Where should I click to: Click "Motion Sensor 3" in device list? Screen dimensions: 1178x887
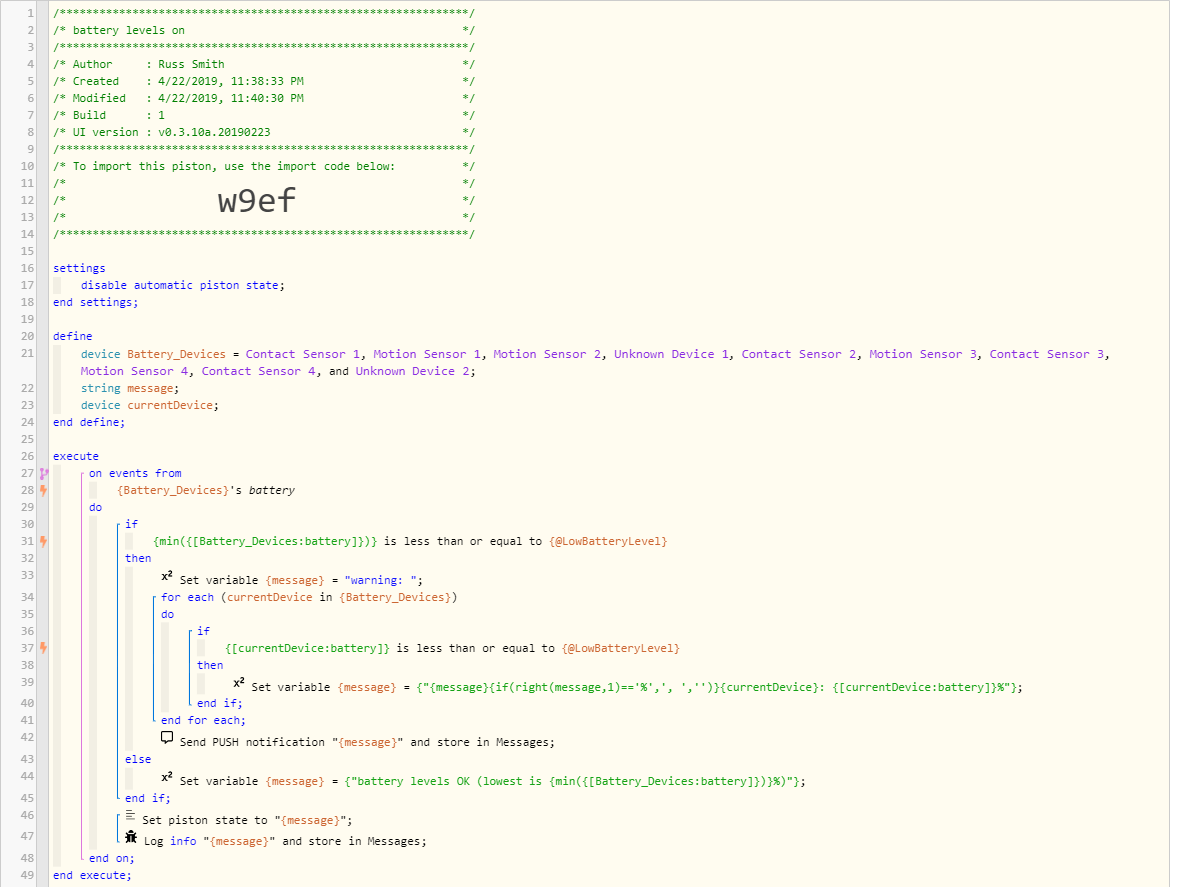(x=923, y=354)
